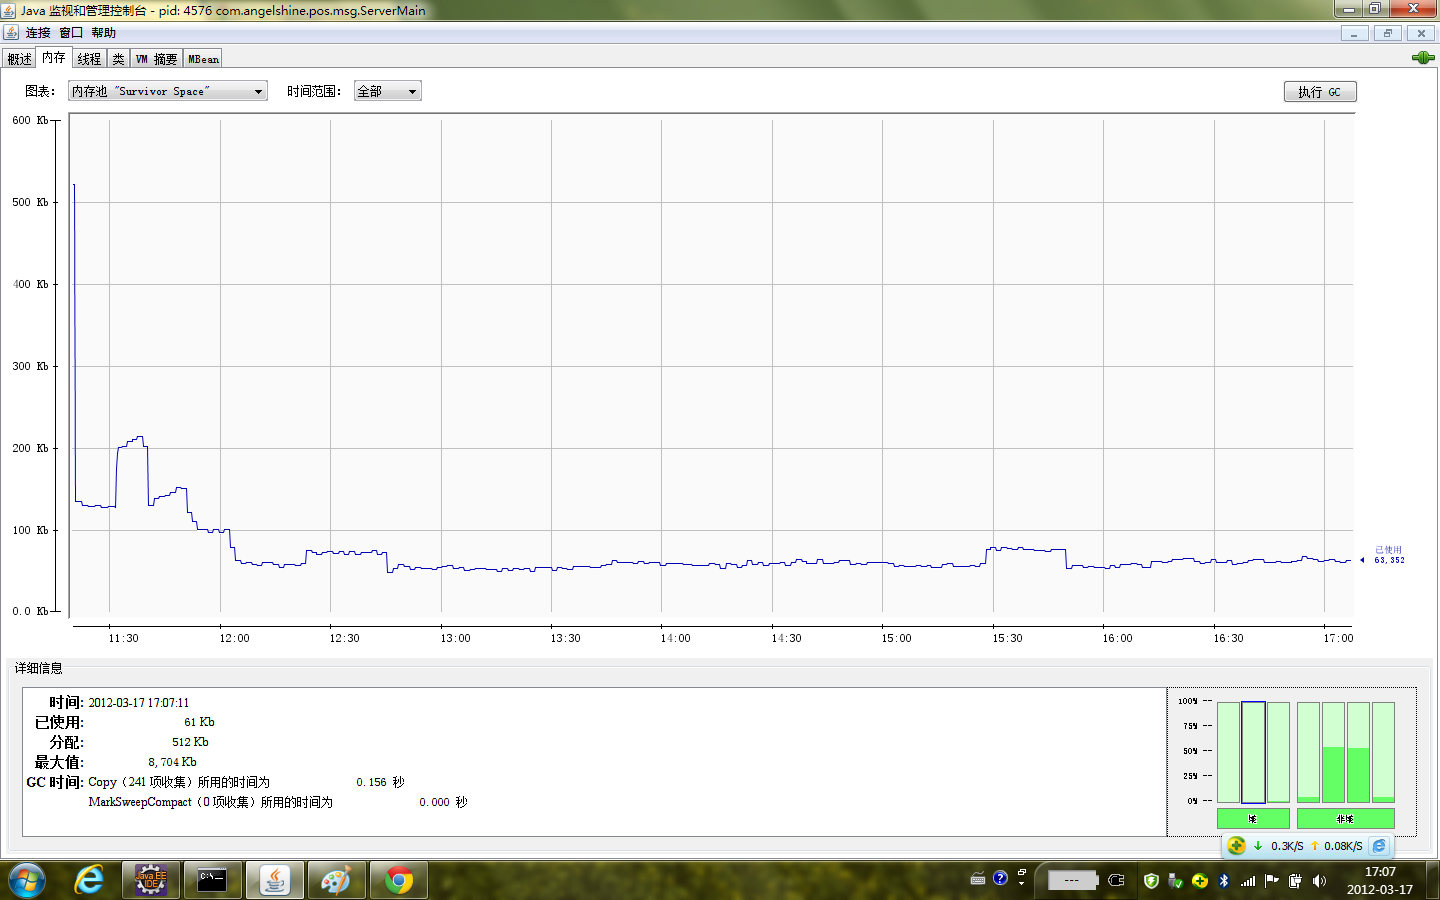Click the MarkSweepCompact time "0.000 秒"
The height and width of the screenshot is (900, 1440).
(443, 802)
